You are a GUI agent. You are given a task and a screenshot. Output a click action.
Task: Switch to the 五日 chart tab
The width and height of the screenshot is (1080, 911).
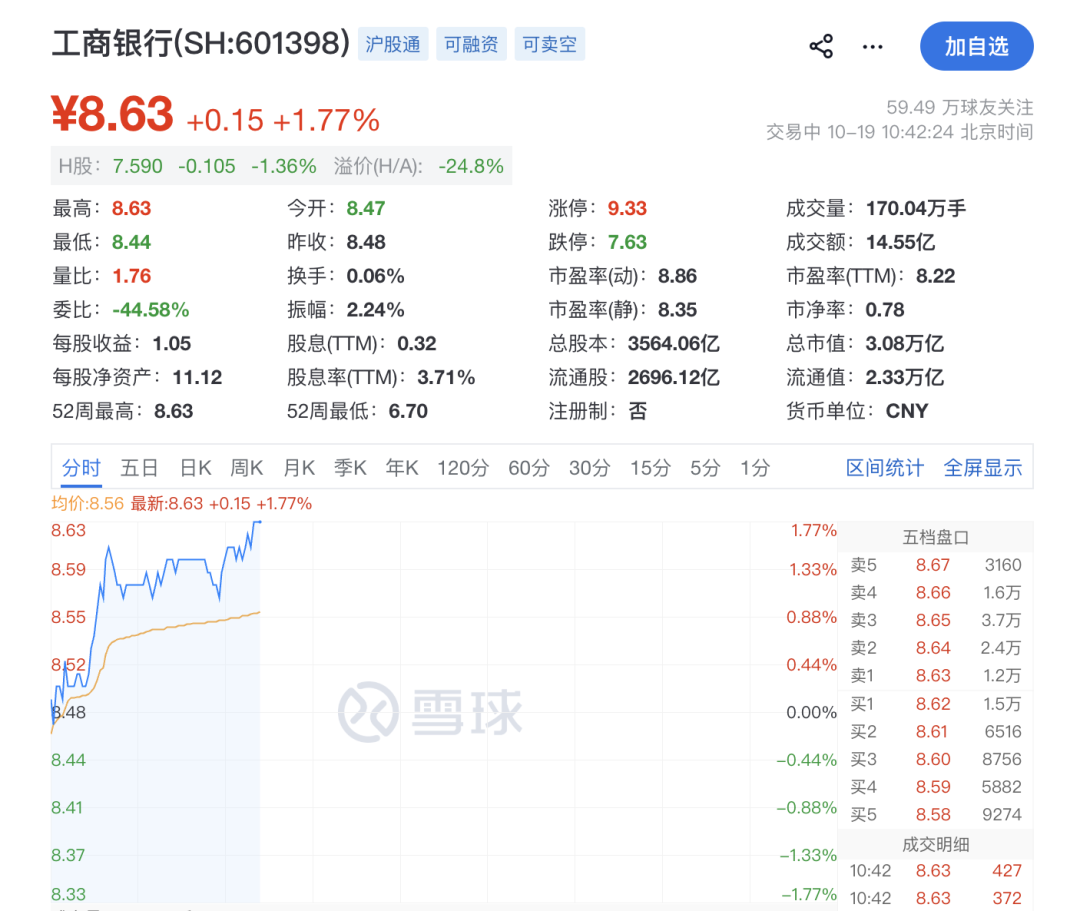pos(140,468)
